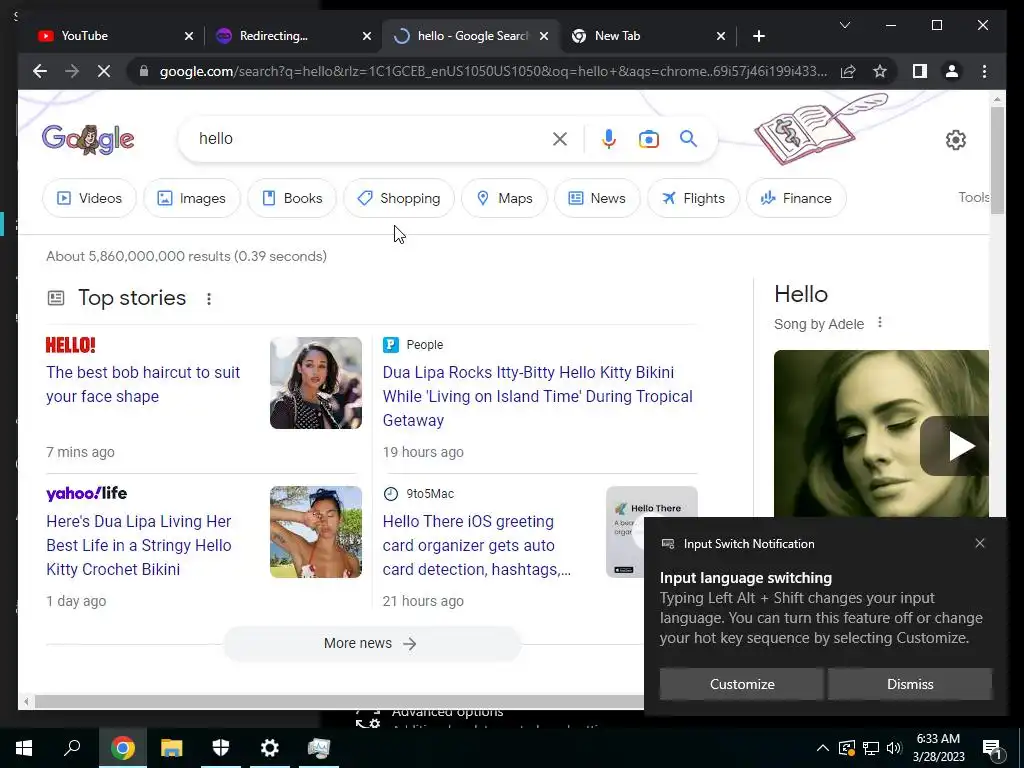
Task: Open Settings gear in taskbar
Action: (270, 748)
